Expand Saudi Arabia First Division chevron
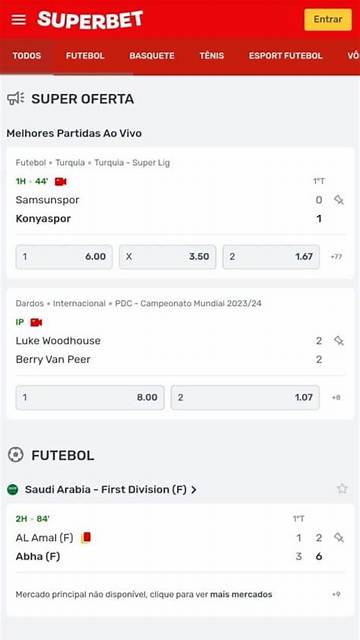 [x=194, y=489]
